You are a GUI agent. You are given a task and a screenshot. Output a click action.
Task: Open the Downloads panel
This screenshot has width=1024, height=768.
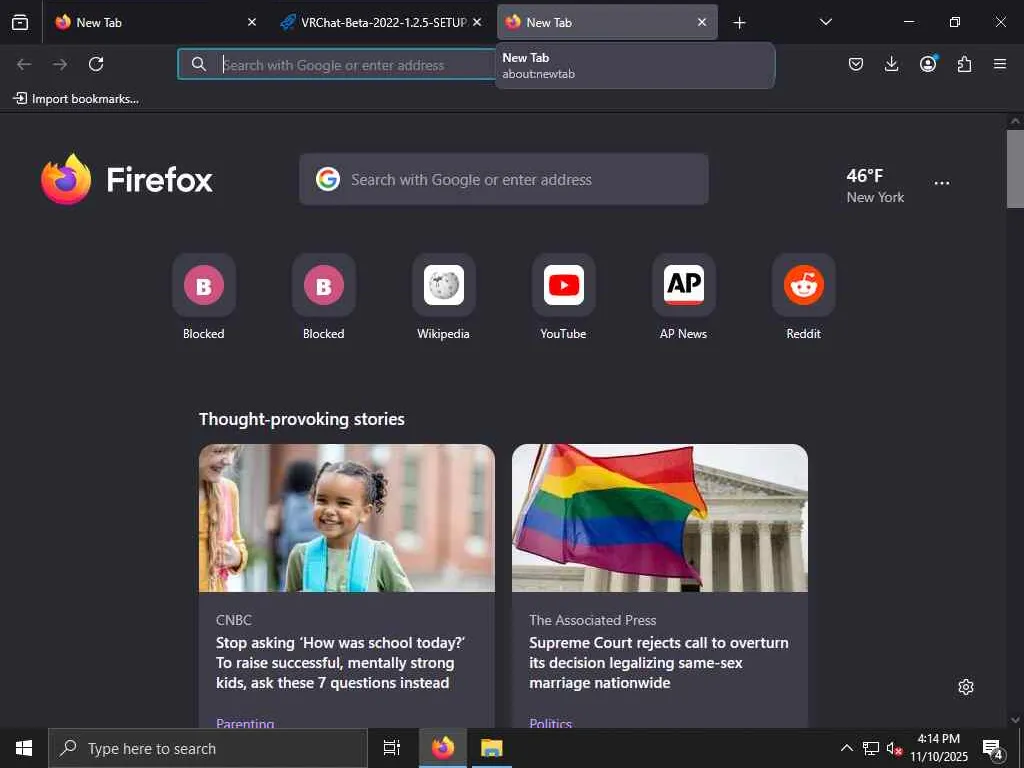(x=891, y=64)
